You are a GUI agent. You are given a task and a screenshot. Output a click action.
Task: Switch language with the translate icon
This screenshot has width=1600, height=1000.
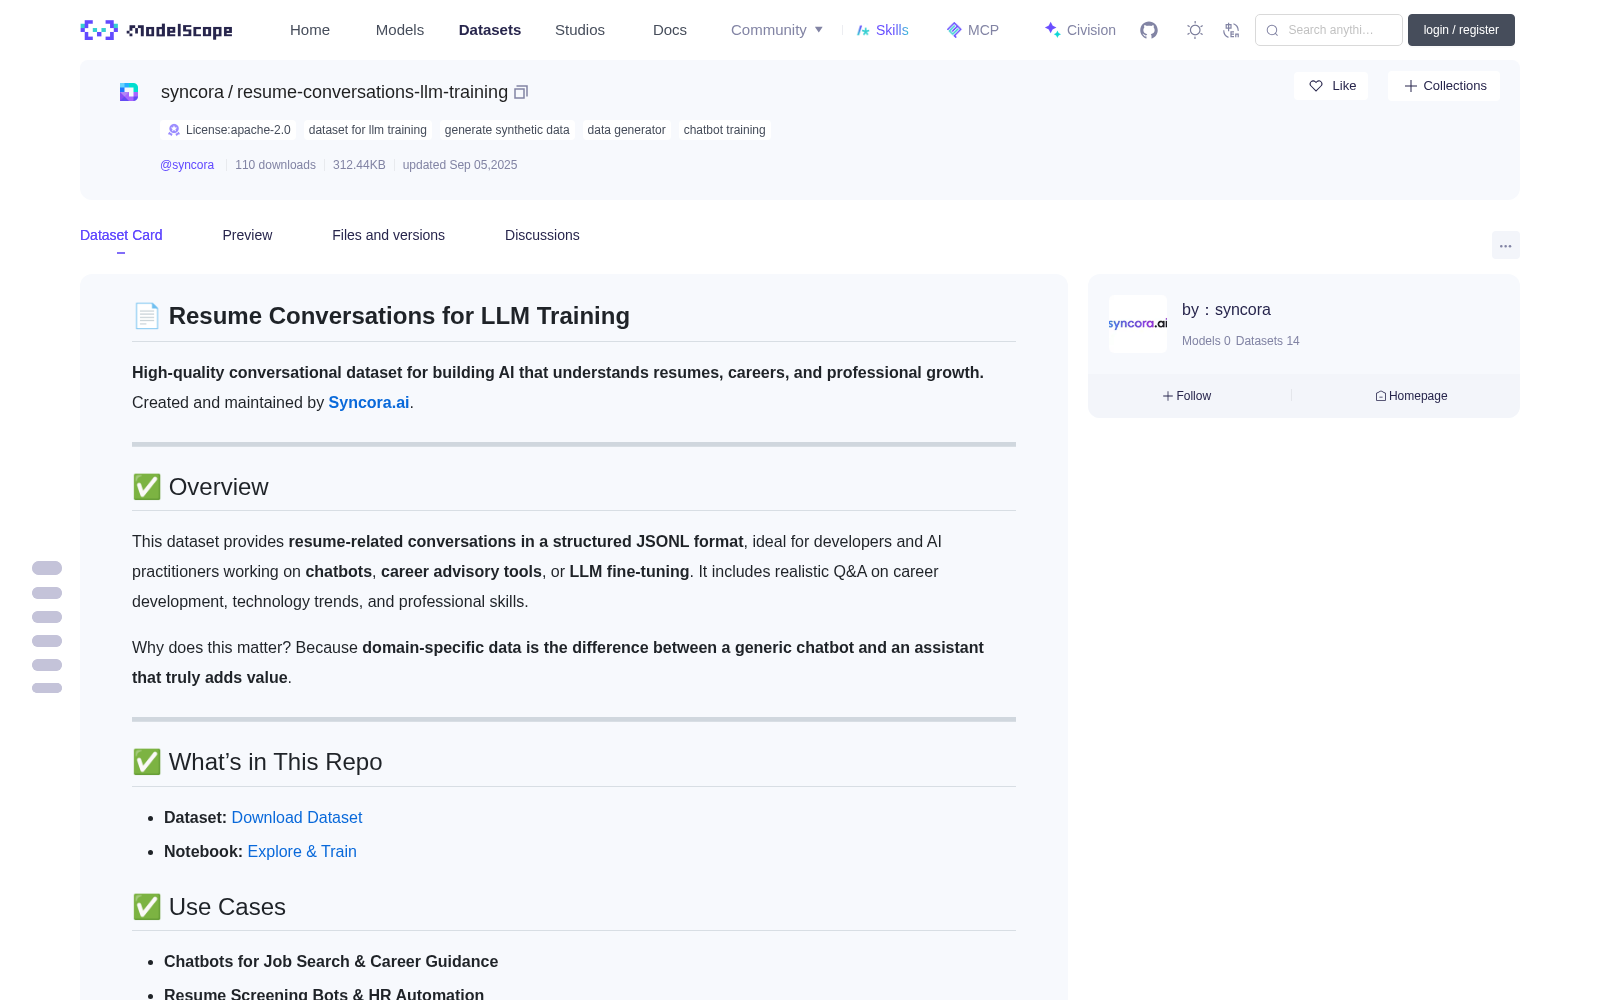(x=1232, y=30)
